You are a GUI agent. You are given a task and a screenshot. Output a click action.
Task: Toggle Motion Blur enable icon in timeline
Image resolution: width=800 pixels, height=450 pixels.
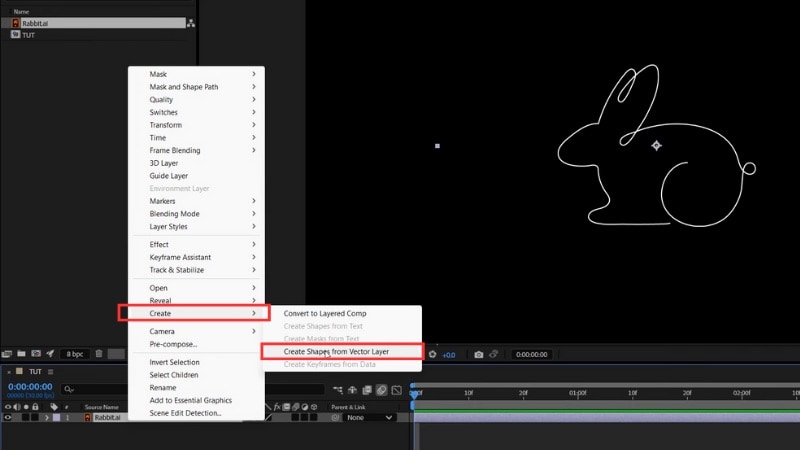click(x=382, y=390)
